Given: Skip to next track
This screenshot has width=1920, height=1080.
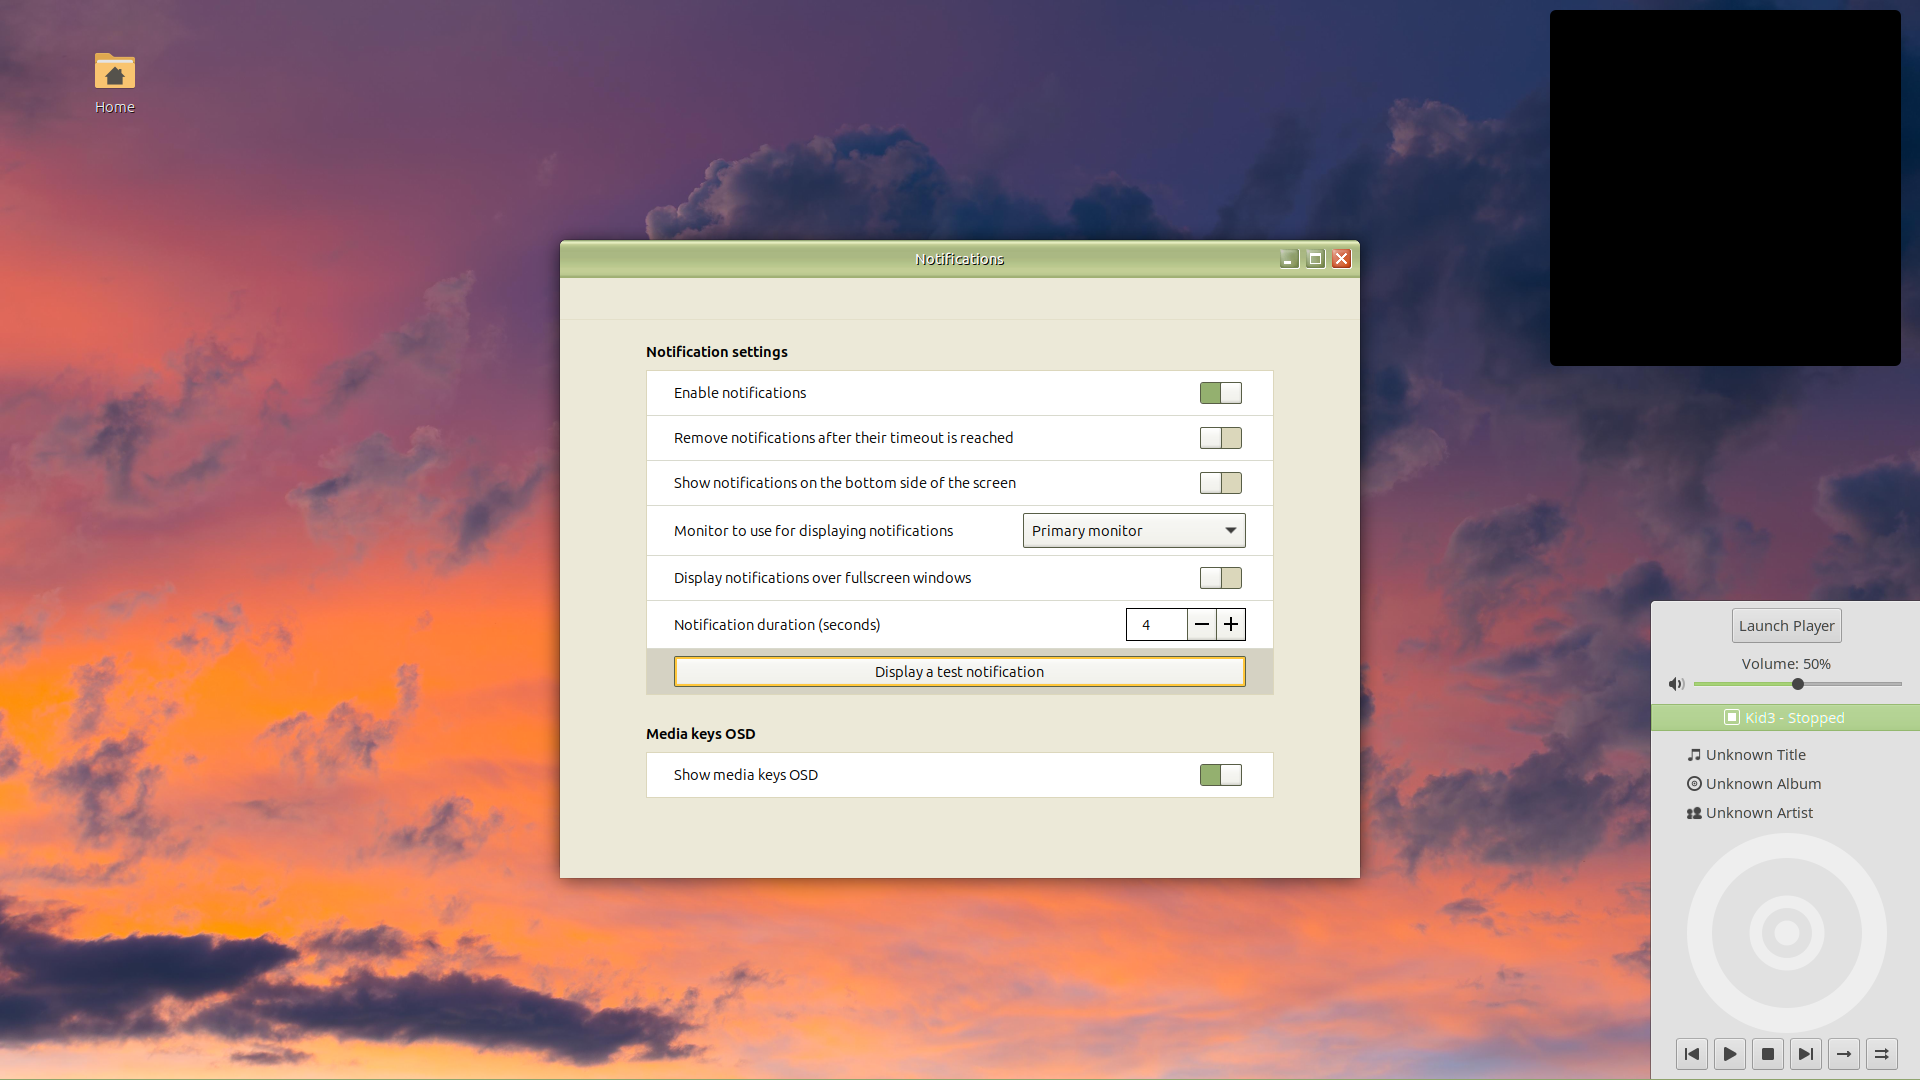Looking at the screenshot, I should [1806, 1054].
